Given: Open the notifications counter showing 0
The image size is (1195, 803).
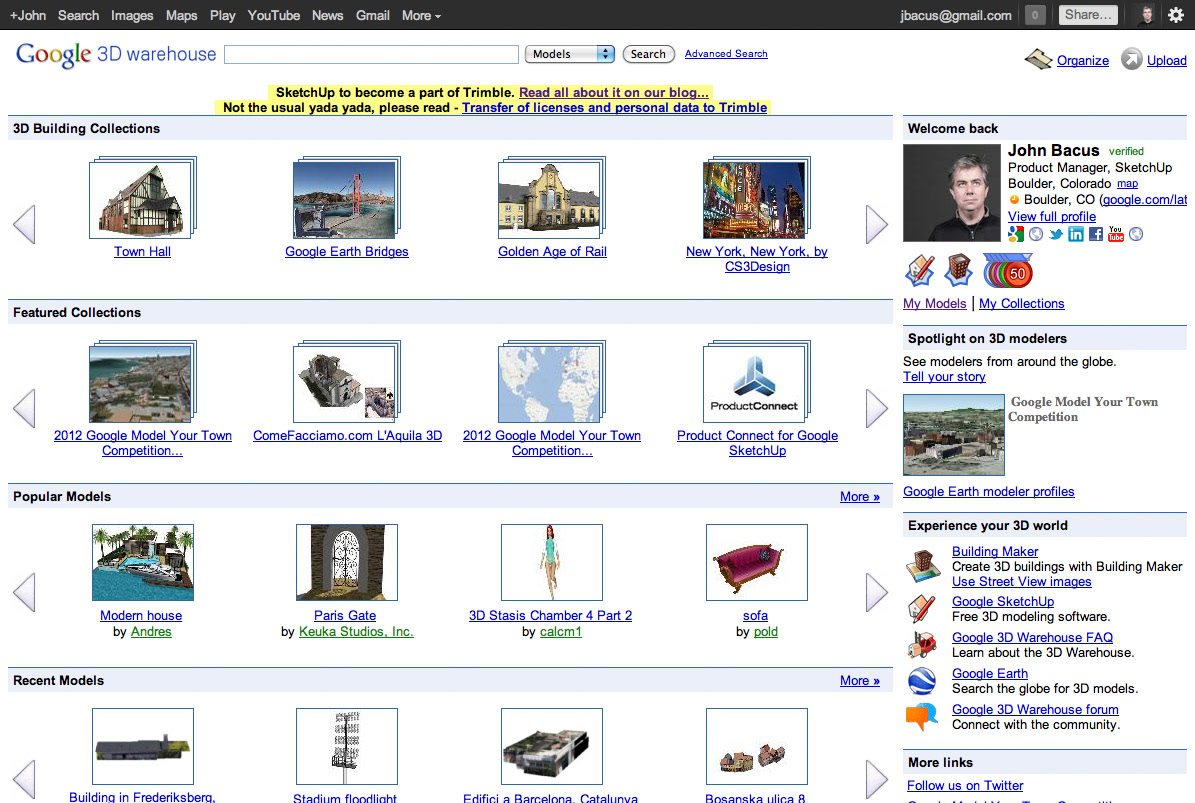Looking at the screenshot, I should pos(1035,14).
